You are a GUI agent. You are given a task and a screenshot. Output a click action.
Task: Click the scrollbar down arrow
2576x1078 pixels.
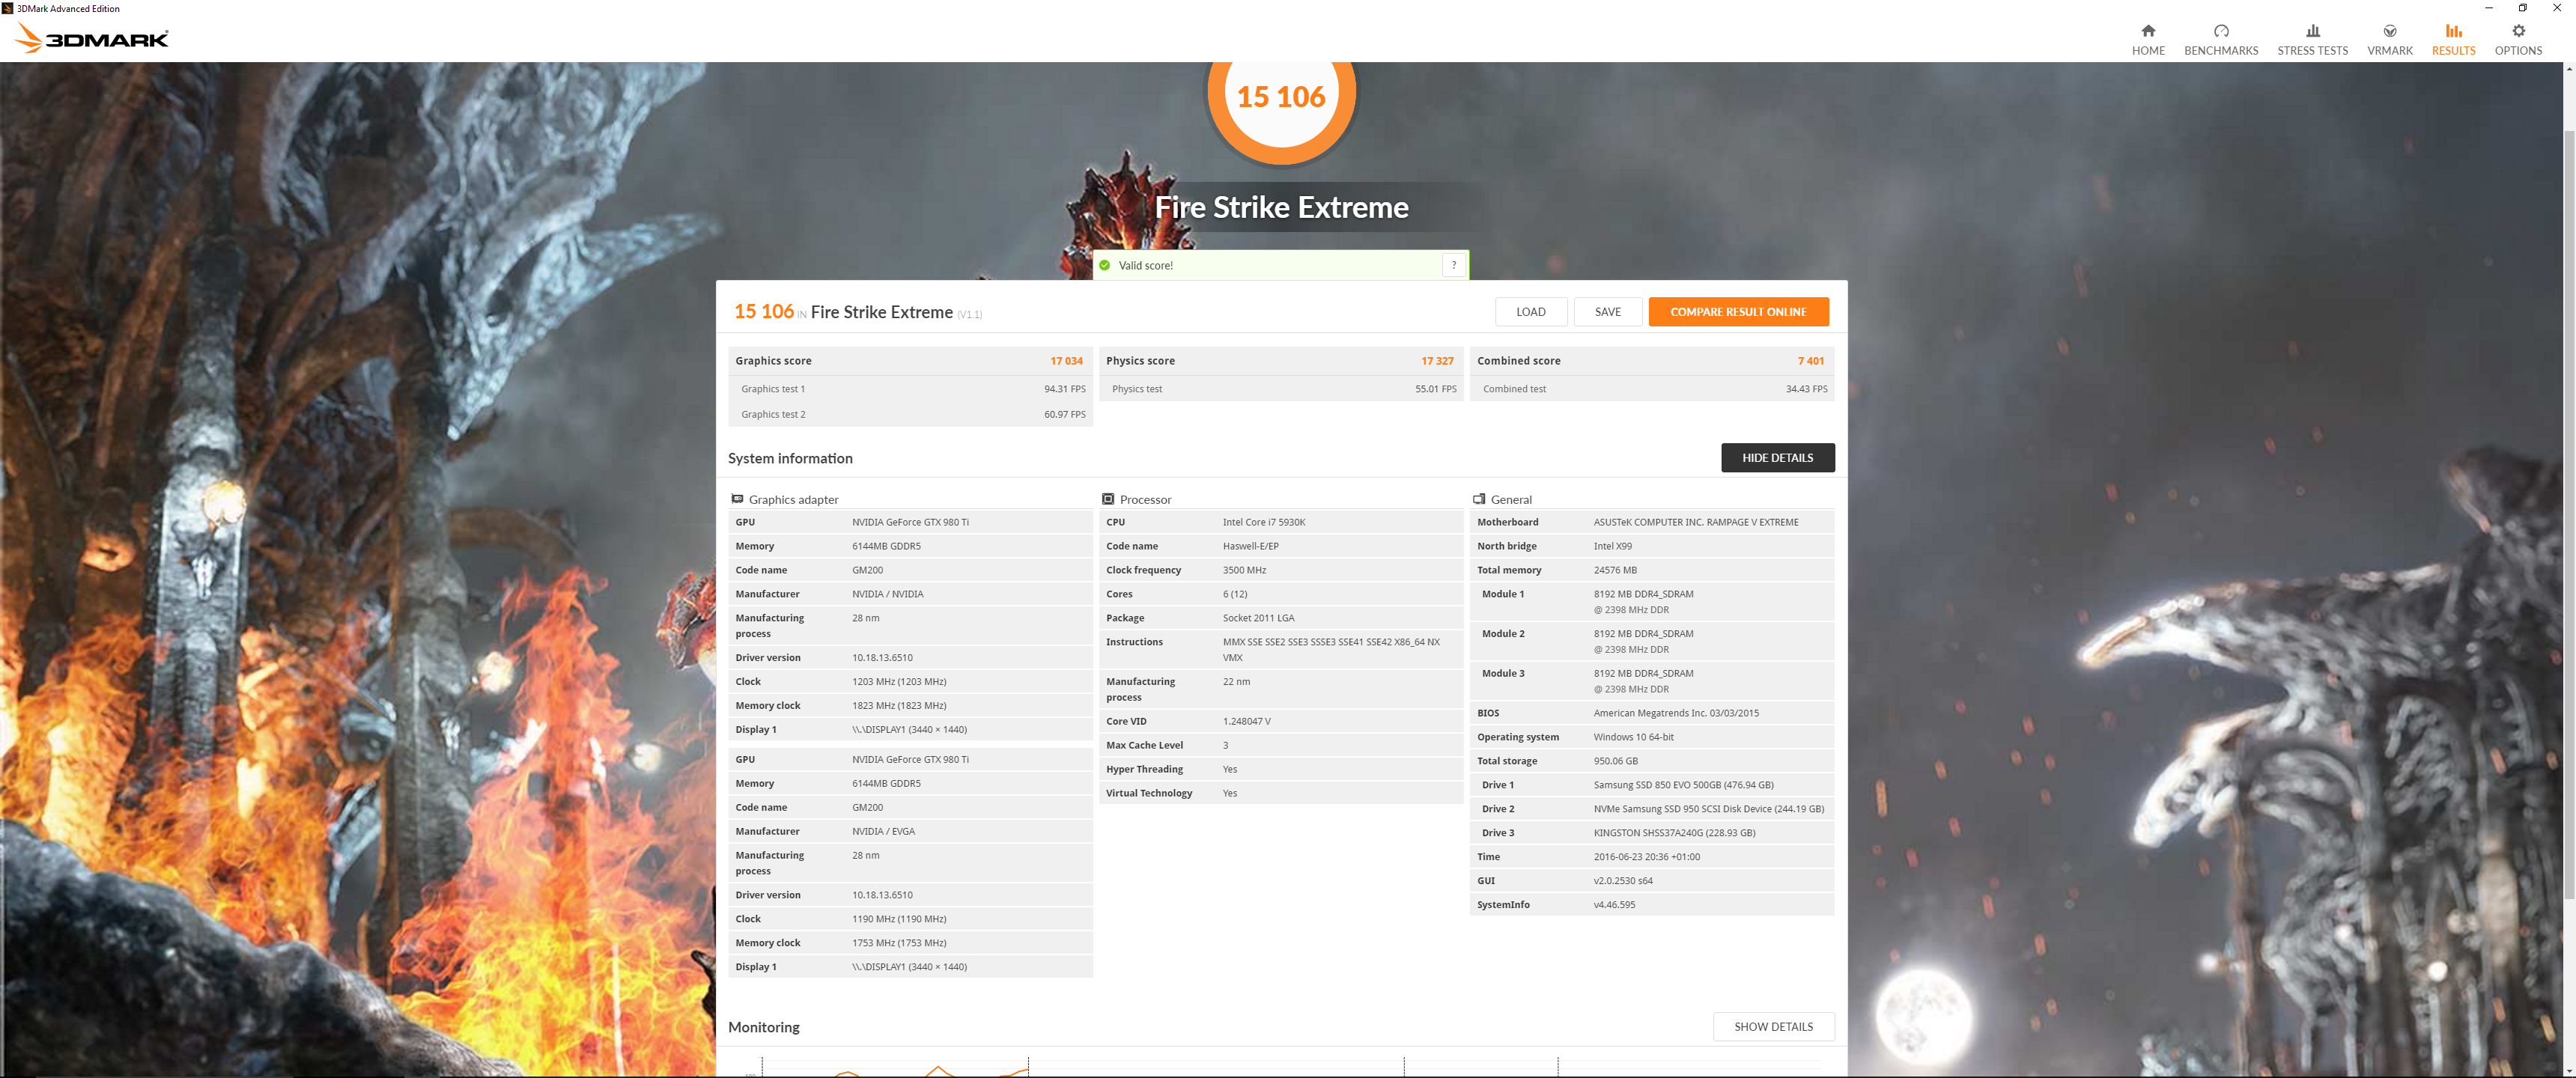[2569, 1071]
